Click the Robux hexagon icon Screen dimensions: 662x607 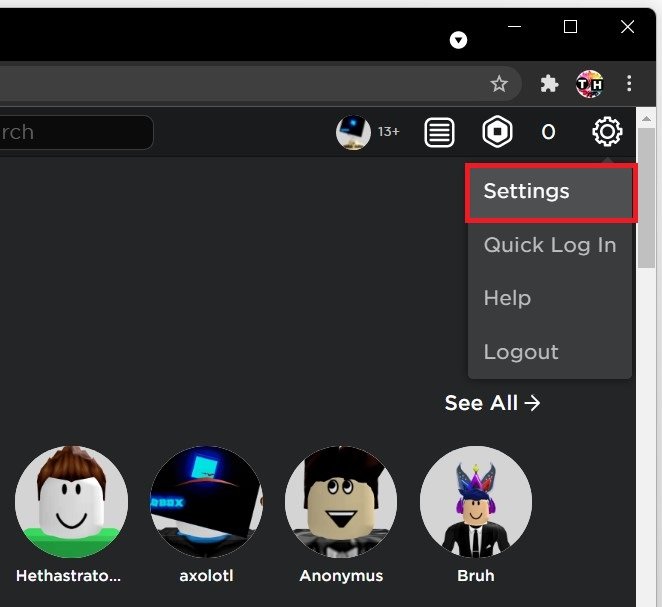(x=497, y=132)
